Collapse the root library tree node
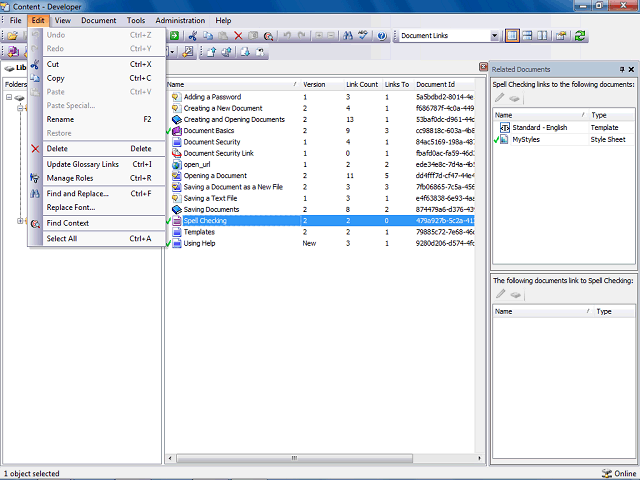This screenshot has height=480, width=640. 9,97
